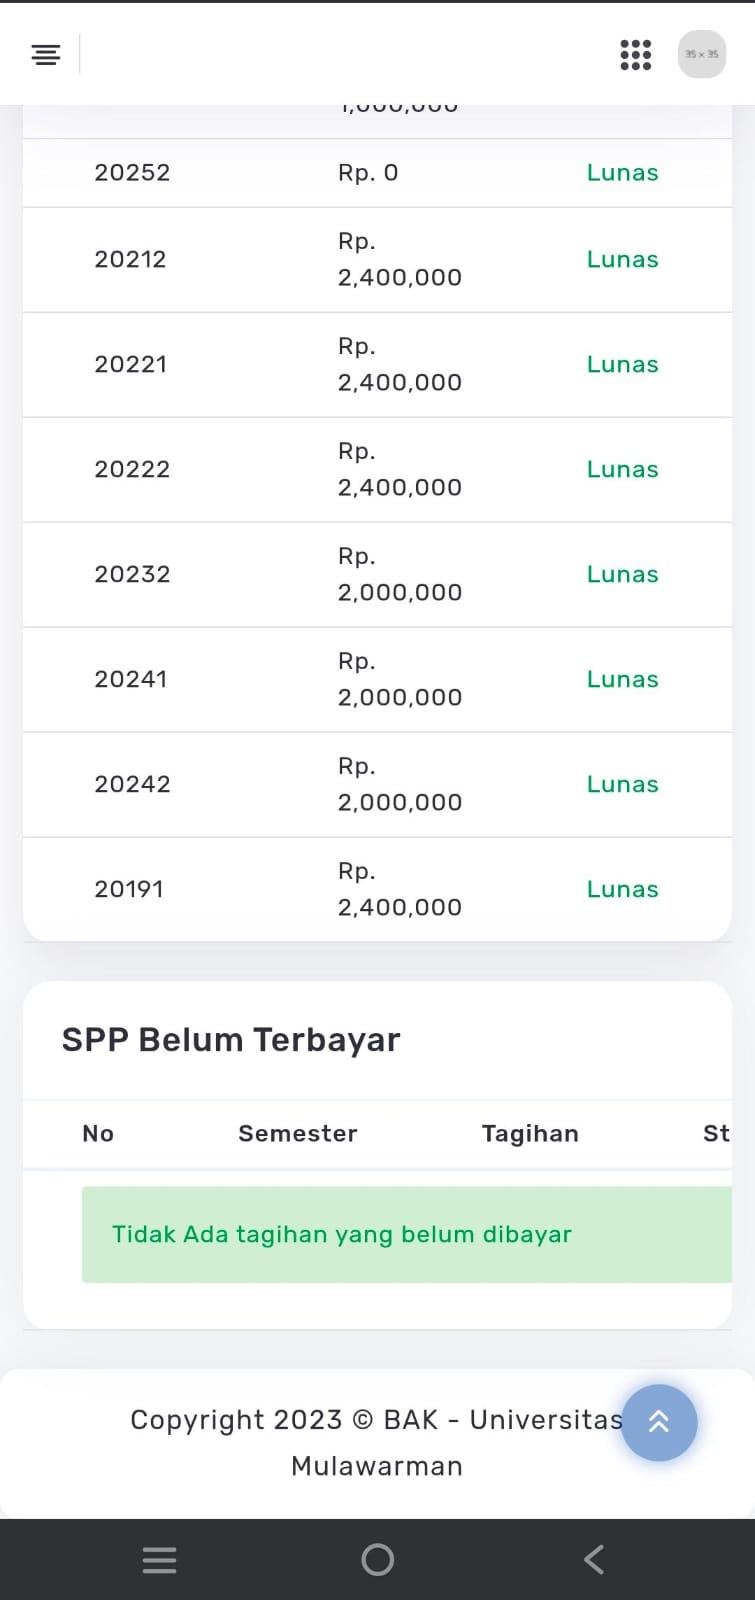Click the Semester column header
The image size is (755, 1600).
pos(297,1134)
